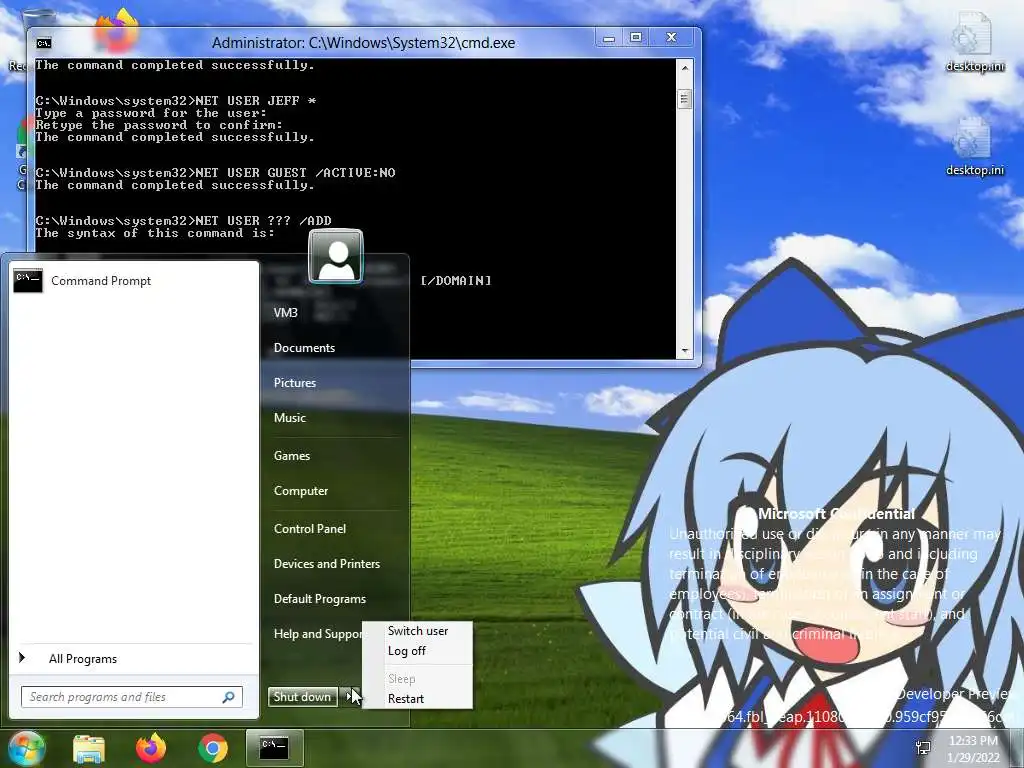
Task: Click the arrow next to Shut down
Action: point(351,697)
